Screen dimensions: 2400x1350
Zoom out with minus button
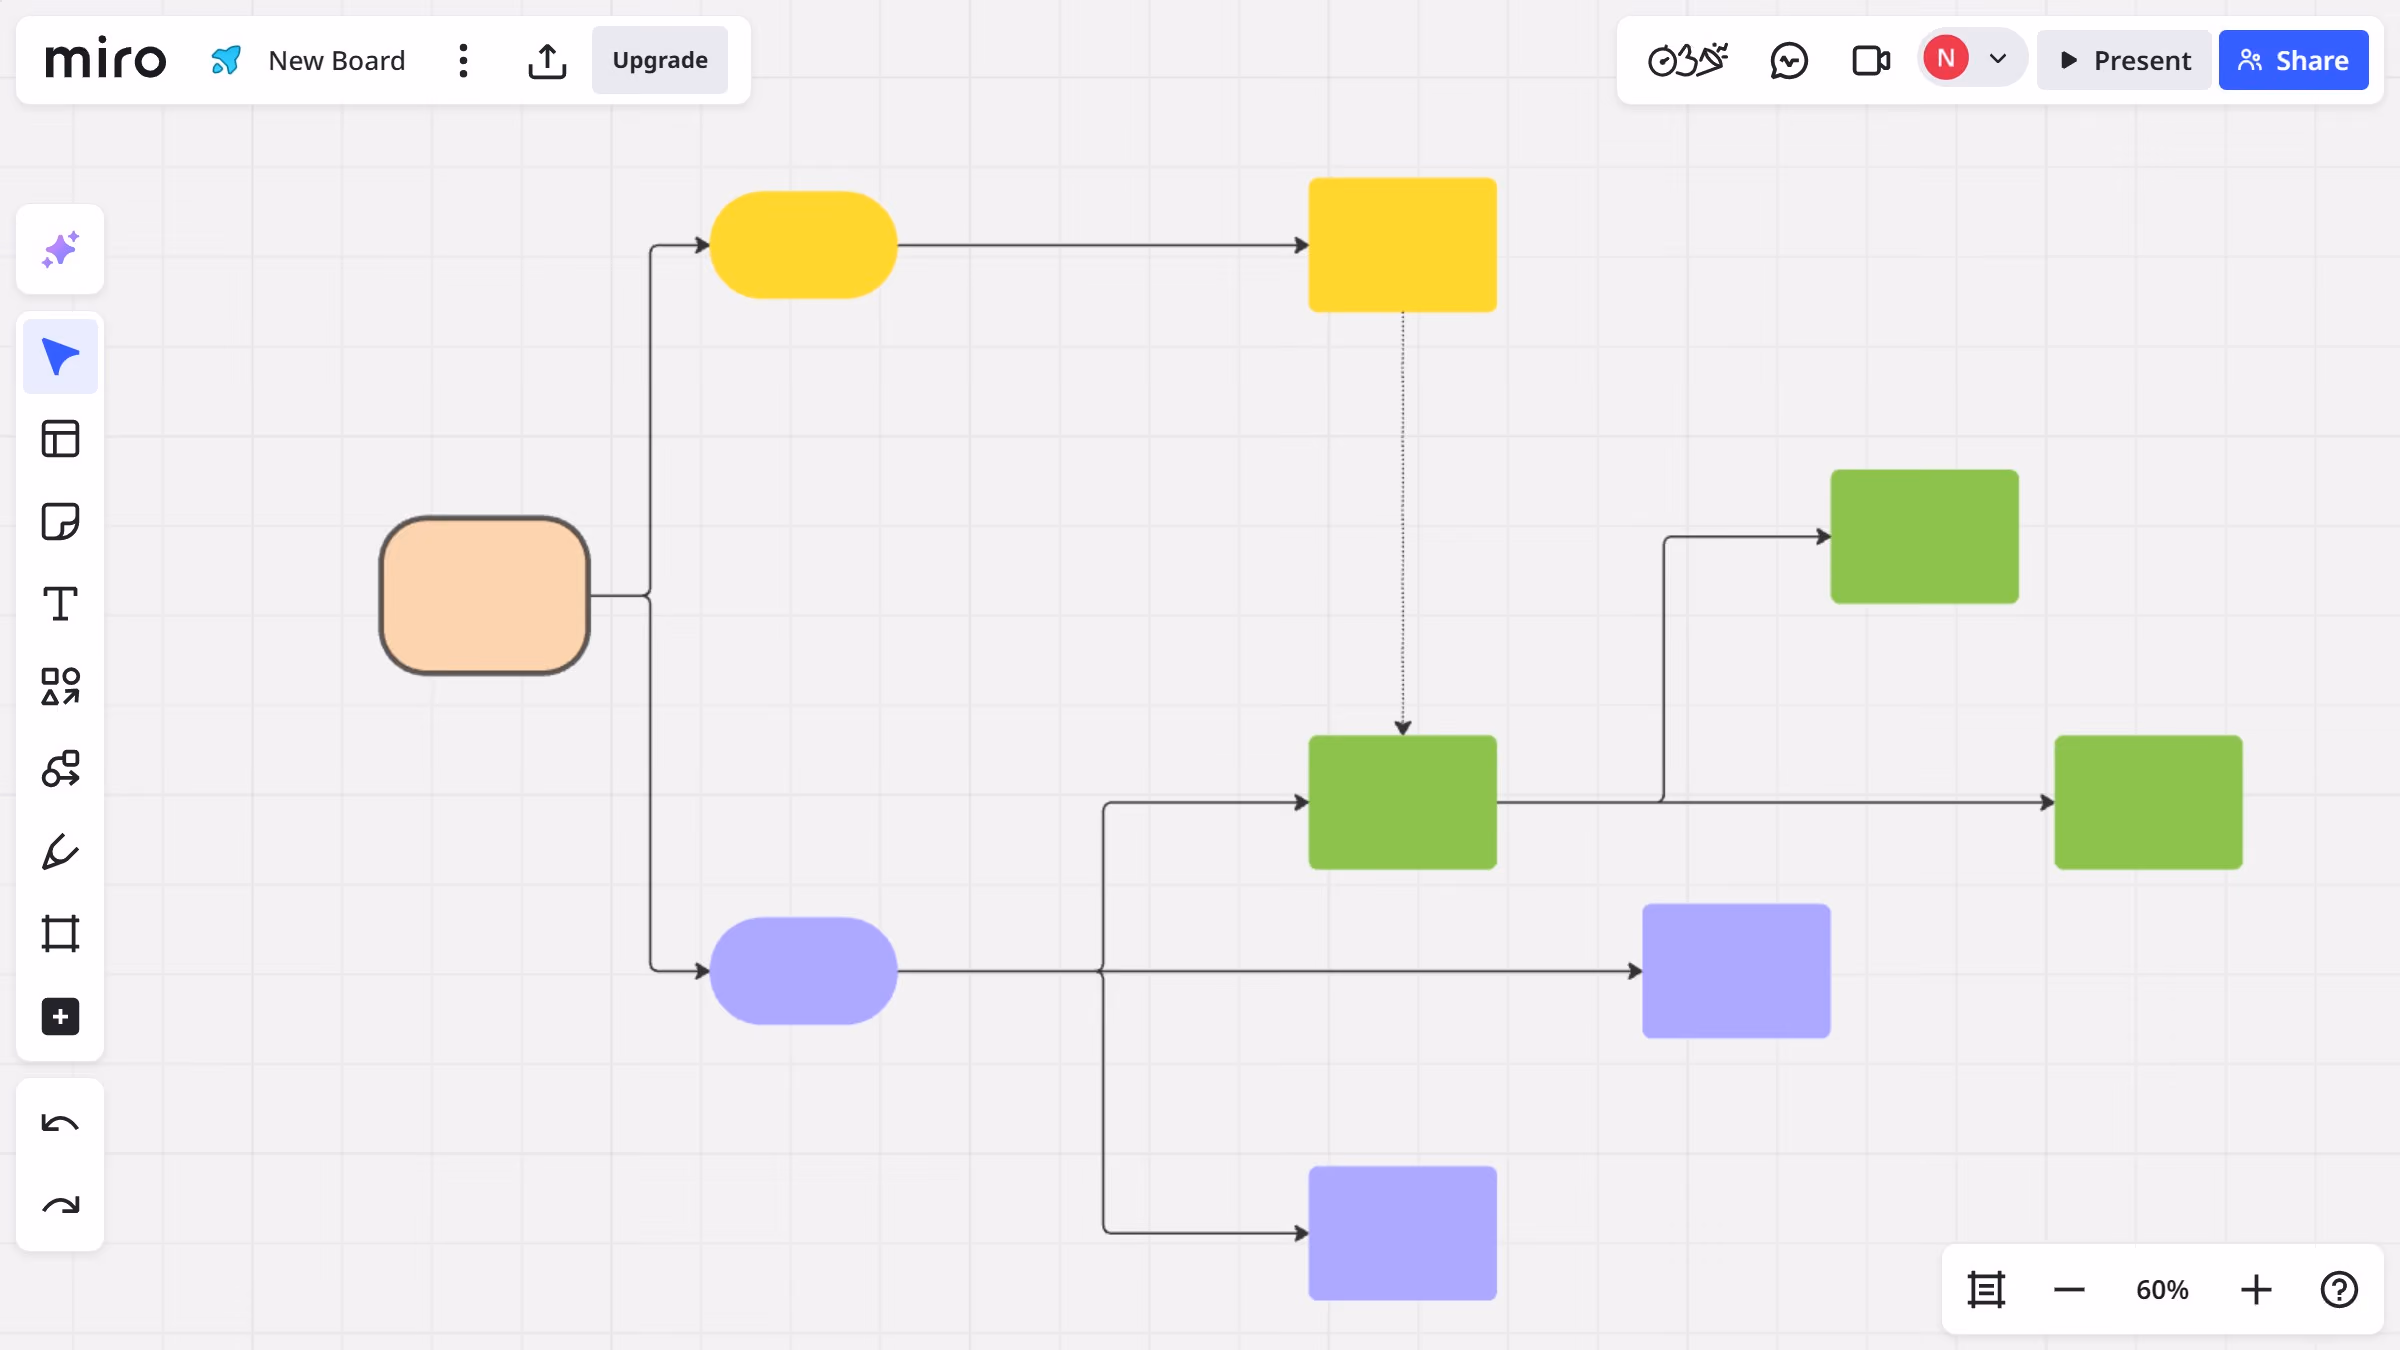click(2069, 1290)
